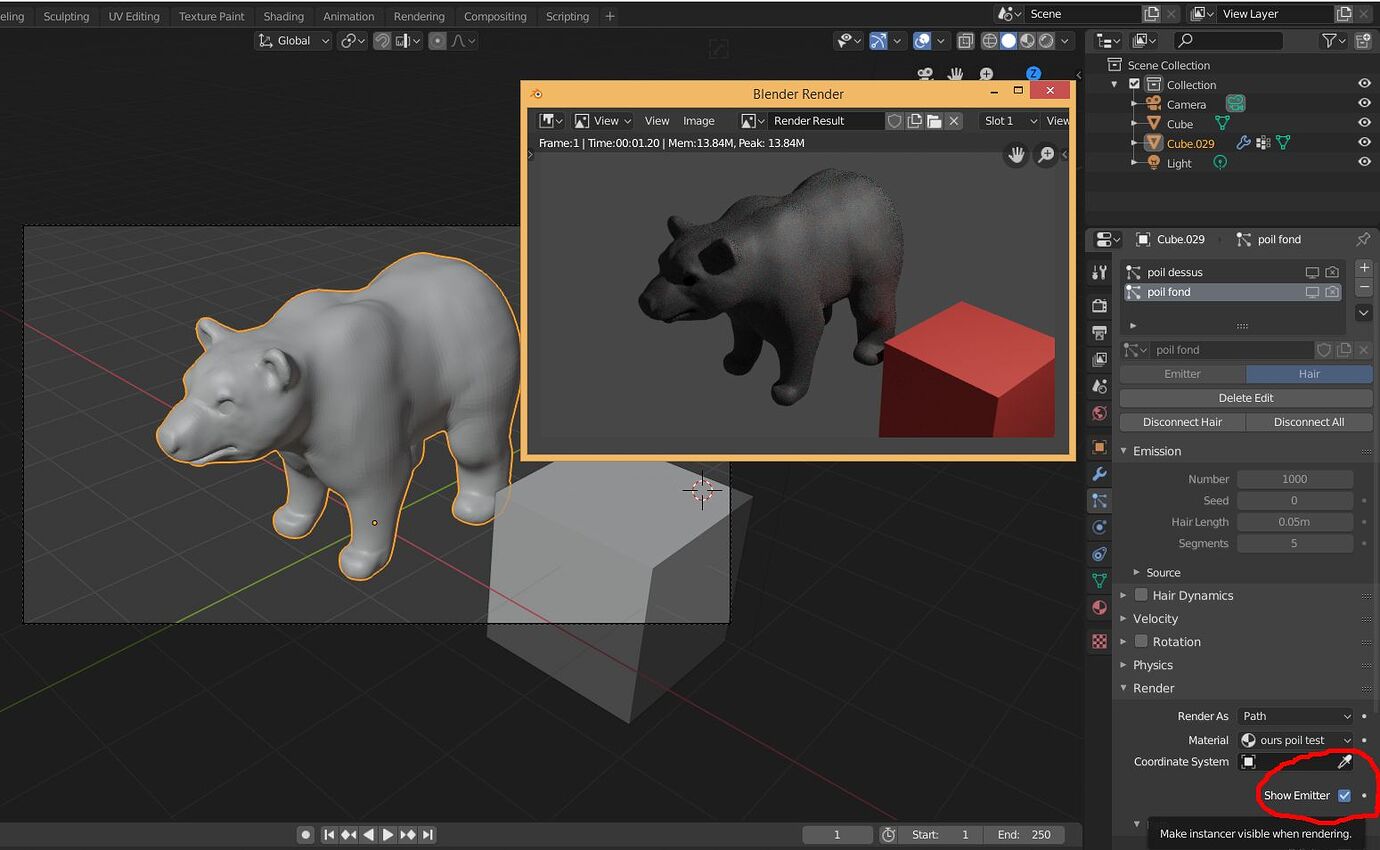Enable the Rotation checkbox
This screenshot has width=1380, height=850.
click(x=1141, y=641)
